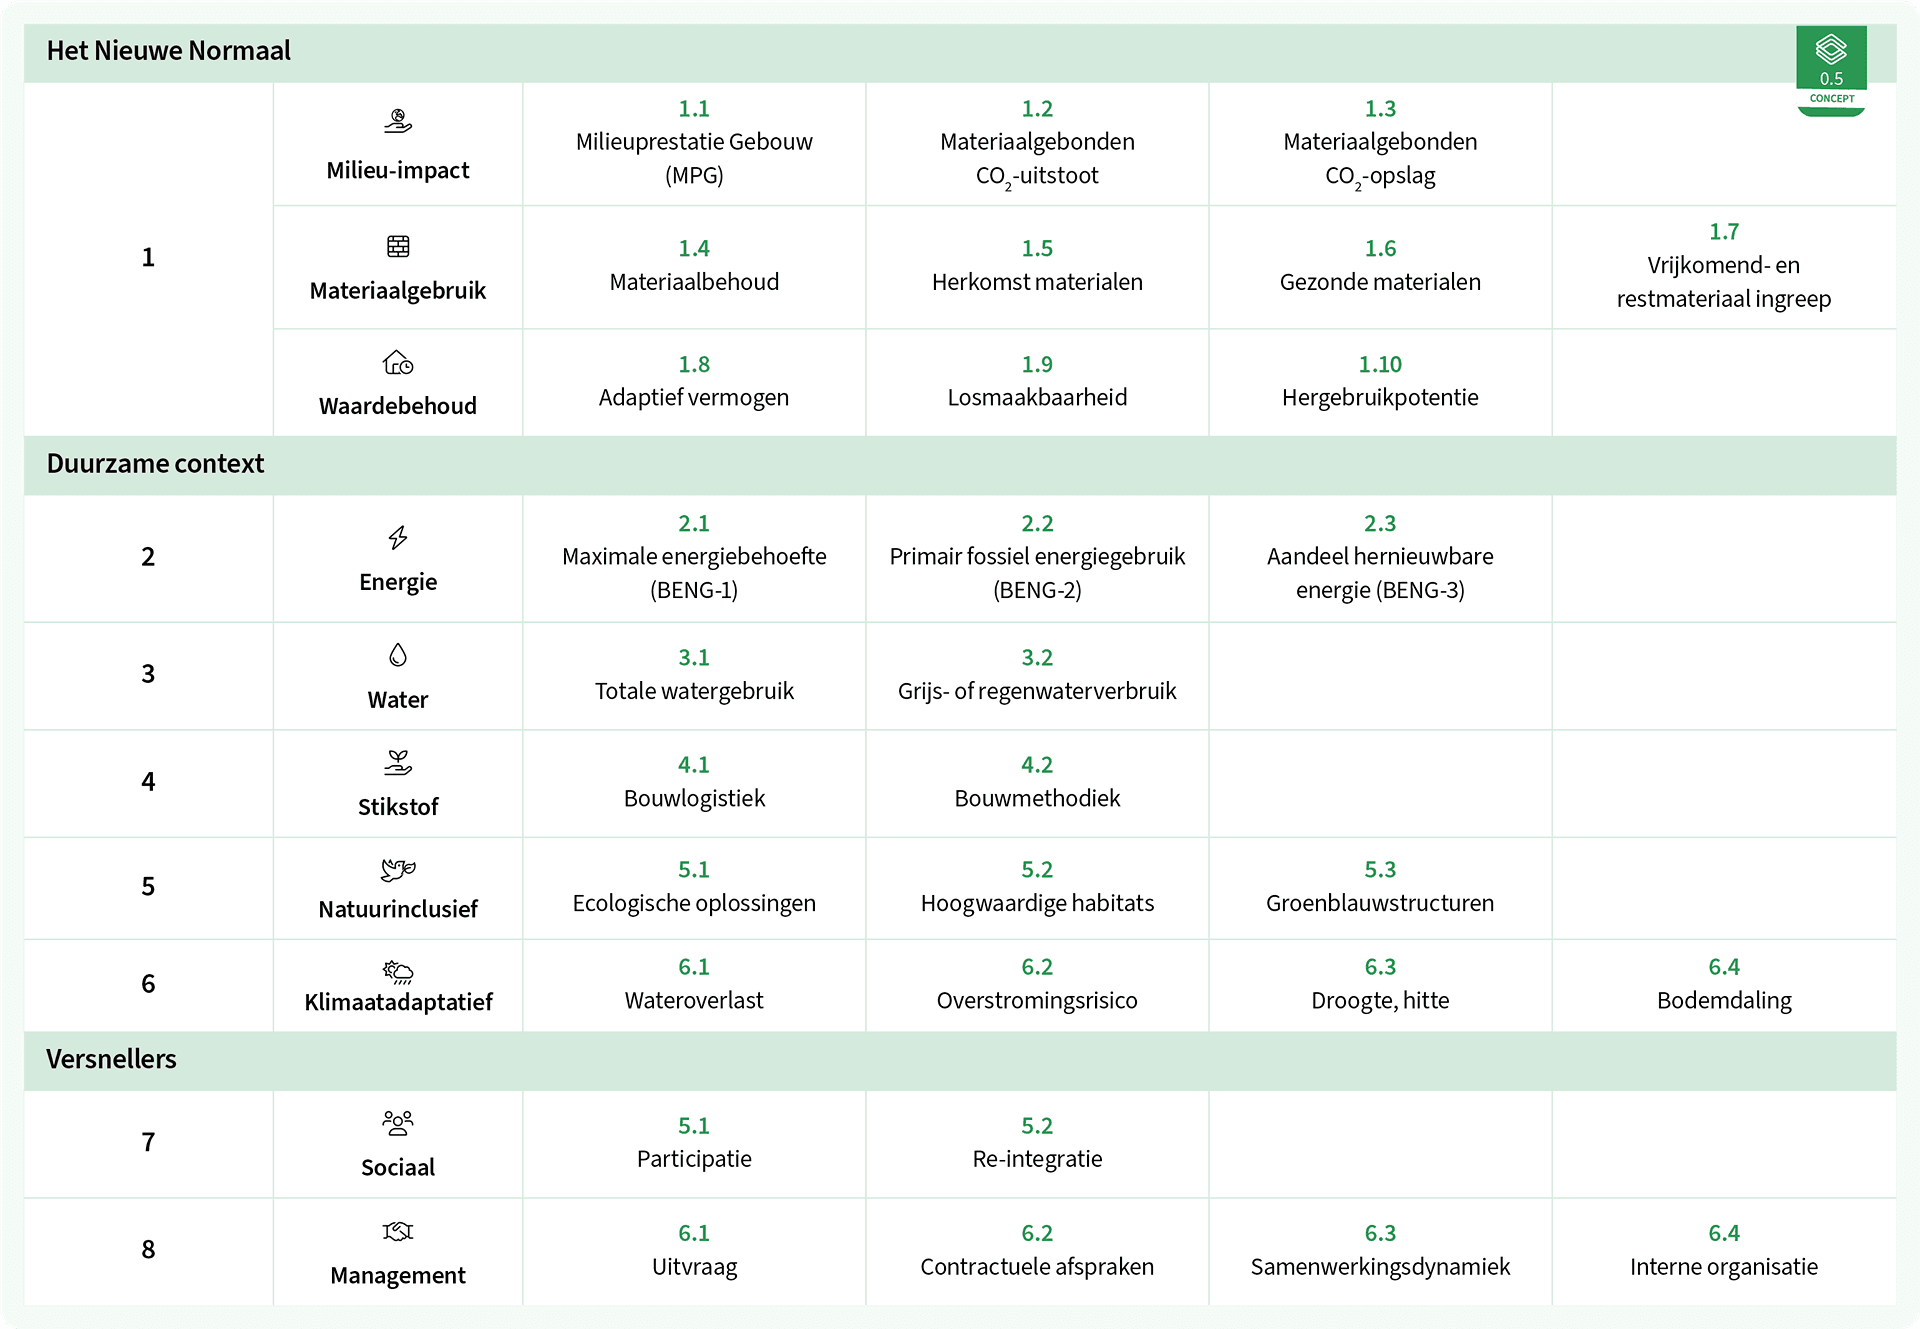Open 2.2 Primair fossiel energiegebruik cell

[1037, 558]
